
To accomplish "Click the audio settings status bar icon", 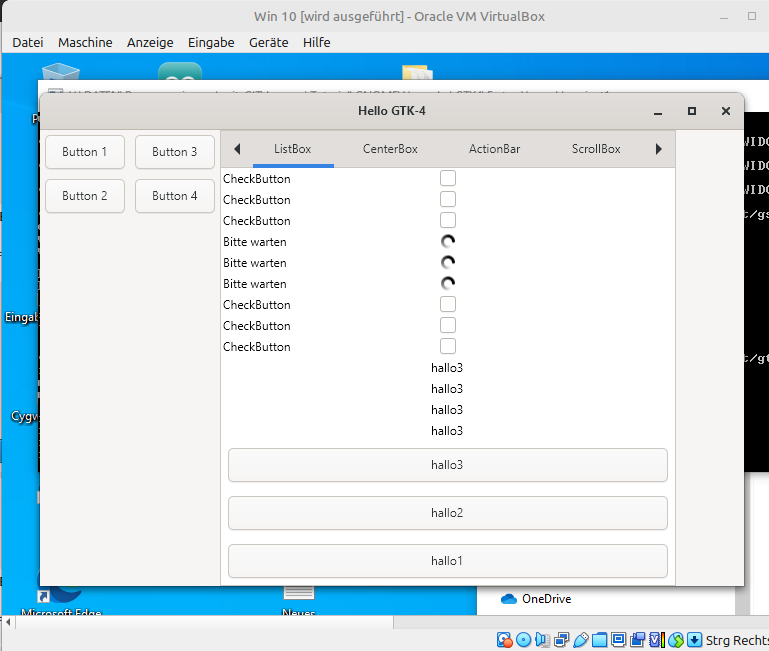I will [x=543, y=640].
